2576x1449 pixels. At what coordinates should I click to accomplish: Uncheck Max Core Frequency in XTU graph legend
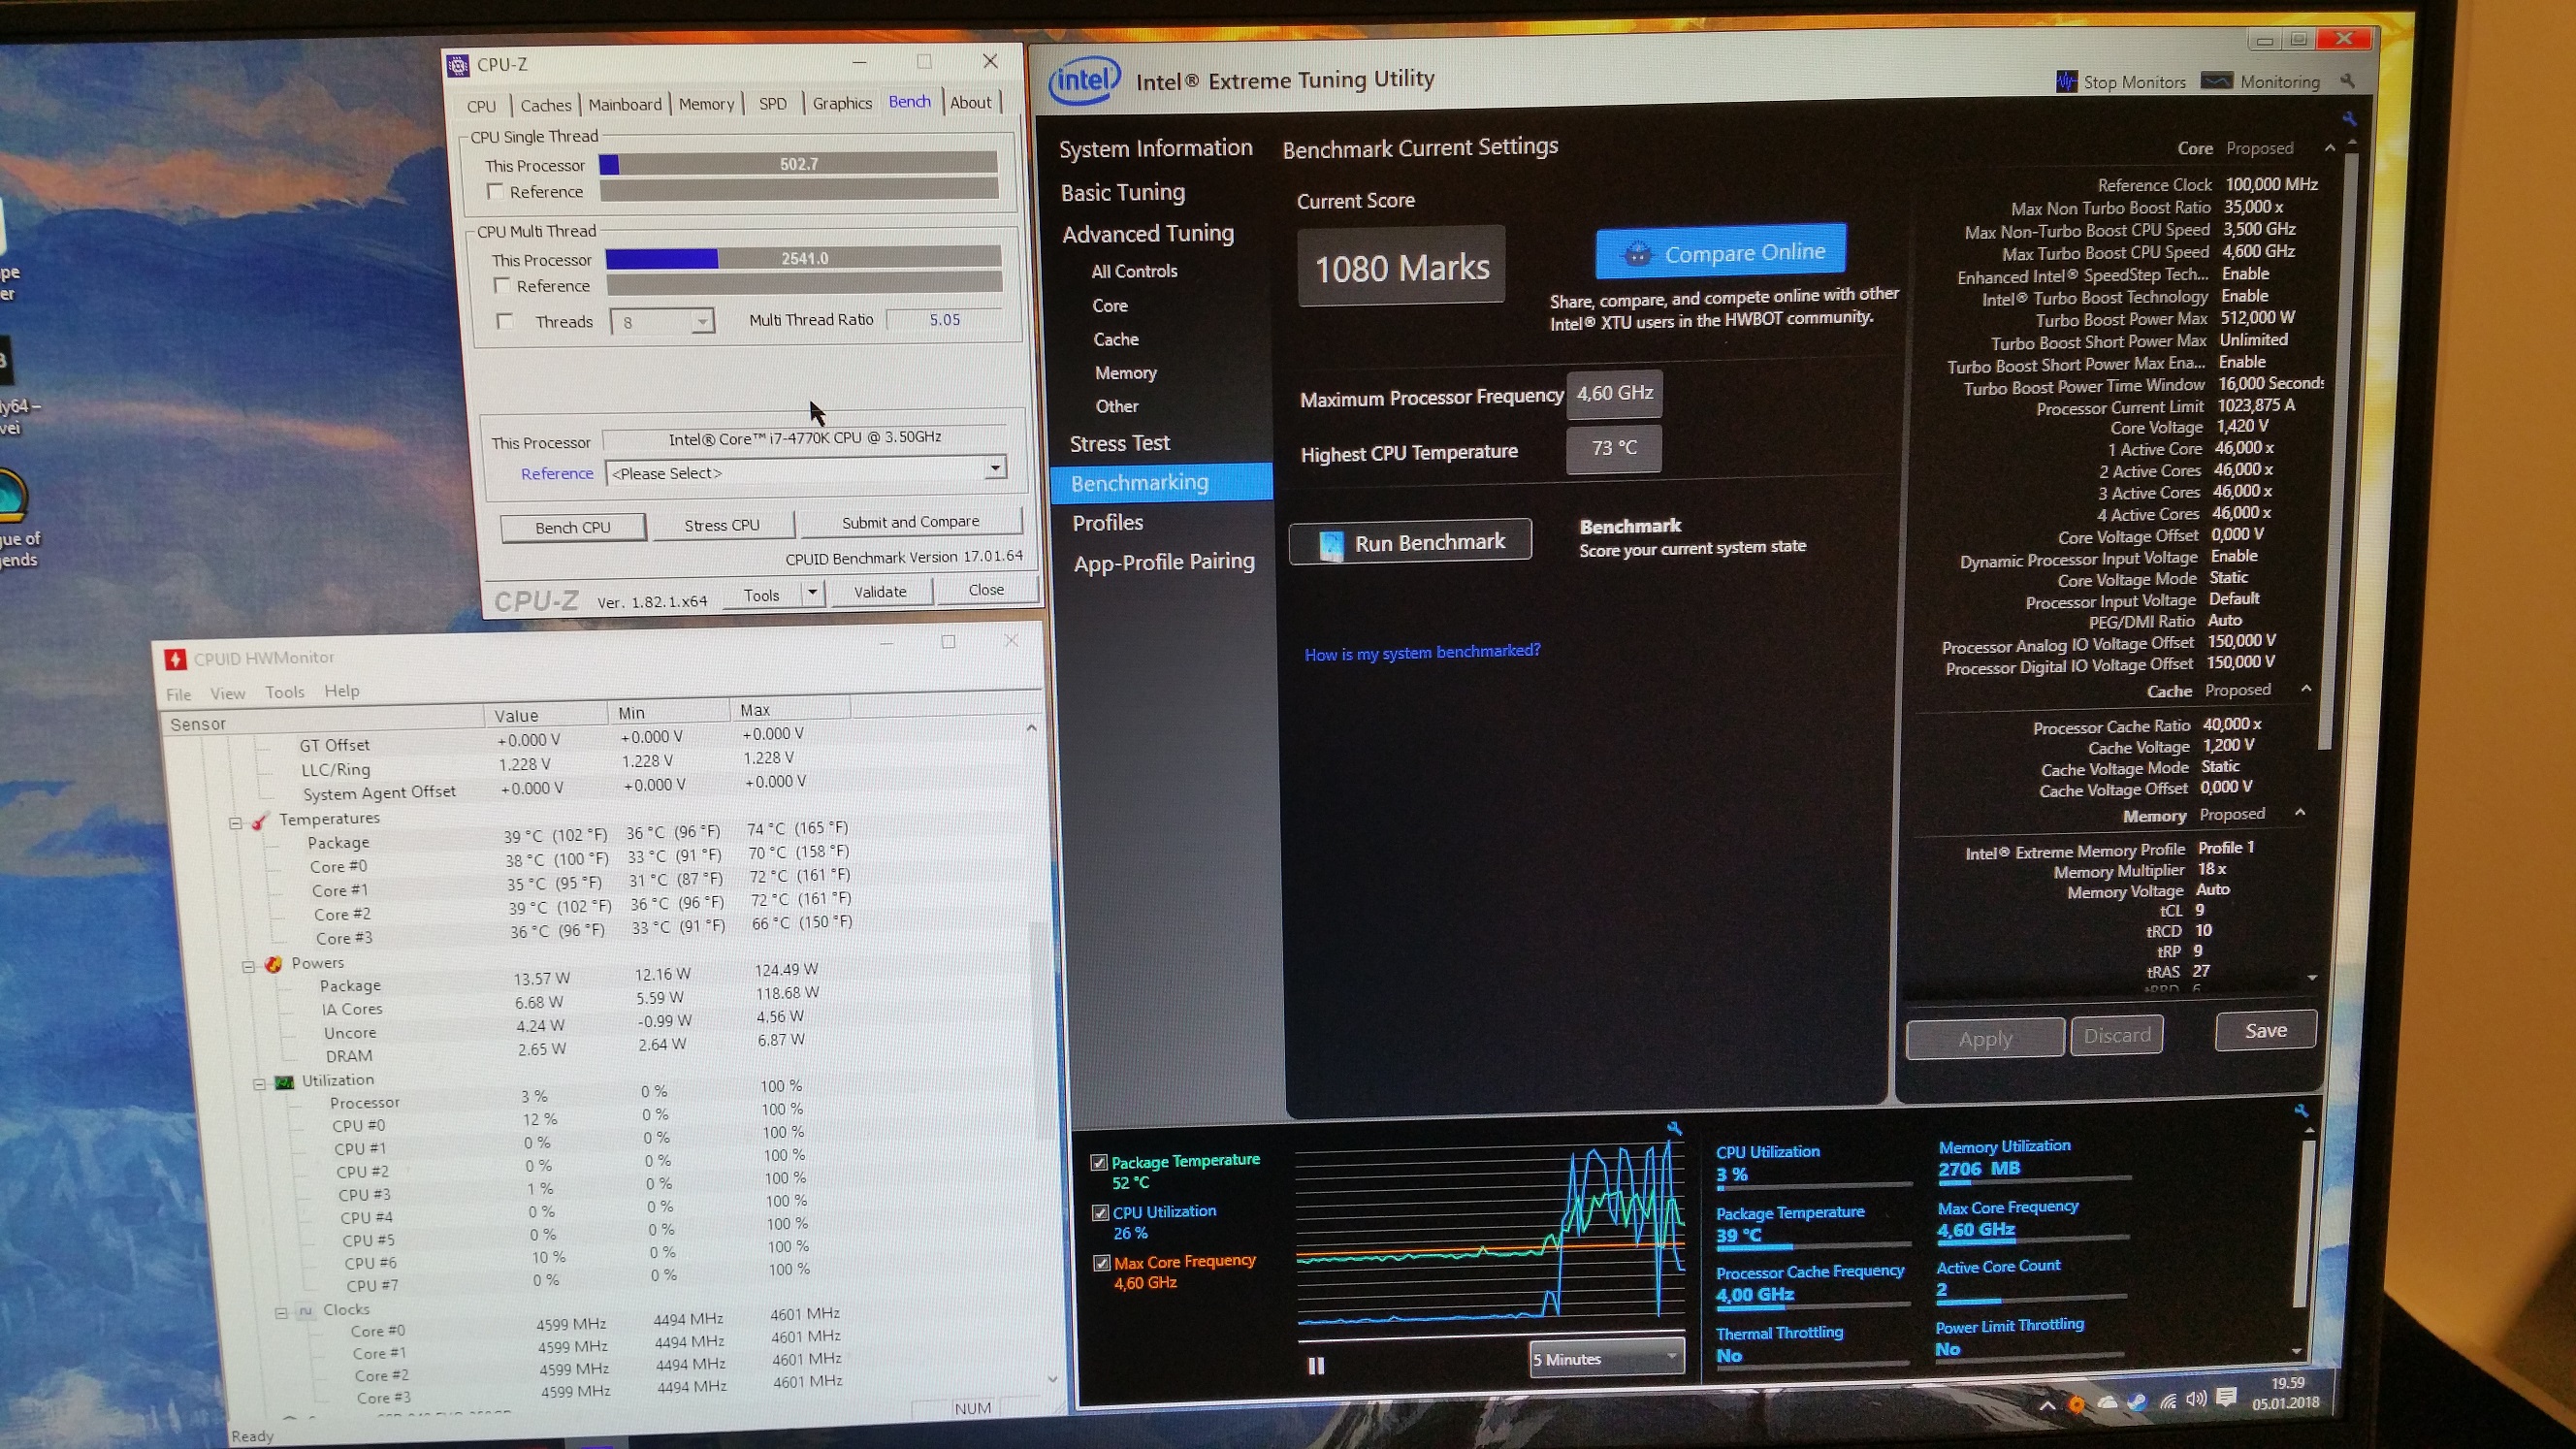coord(1101,1263)
